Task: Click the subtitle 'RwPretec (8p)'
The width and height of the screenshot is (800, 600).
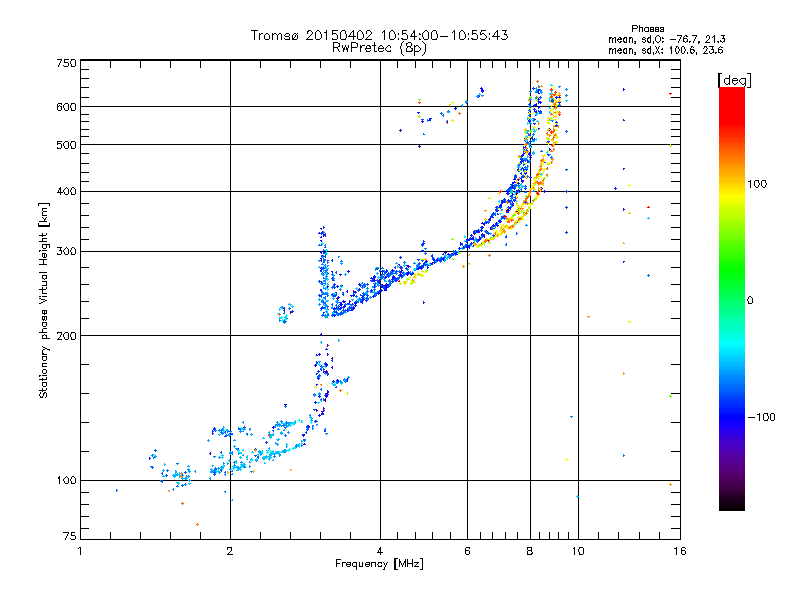Action: tap(379, 48)
